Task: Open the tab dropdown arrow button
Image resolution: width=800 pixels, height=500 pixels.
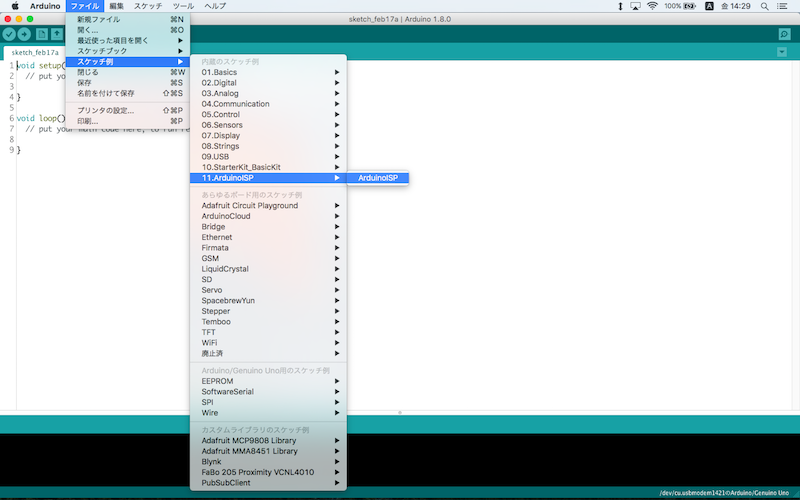Action: point(782,52)
